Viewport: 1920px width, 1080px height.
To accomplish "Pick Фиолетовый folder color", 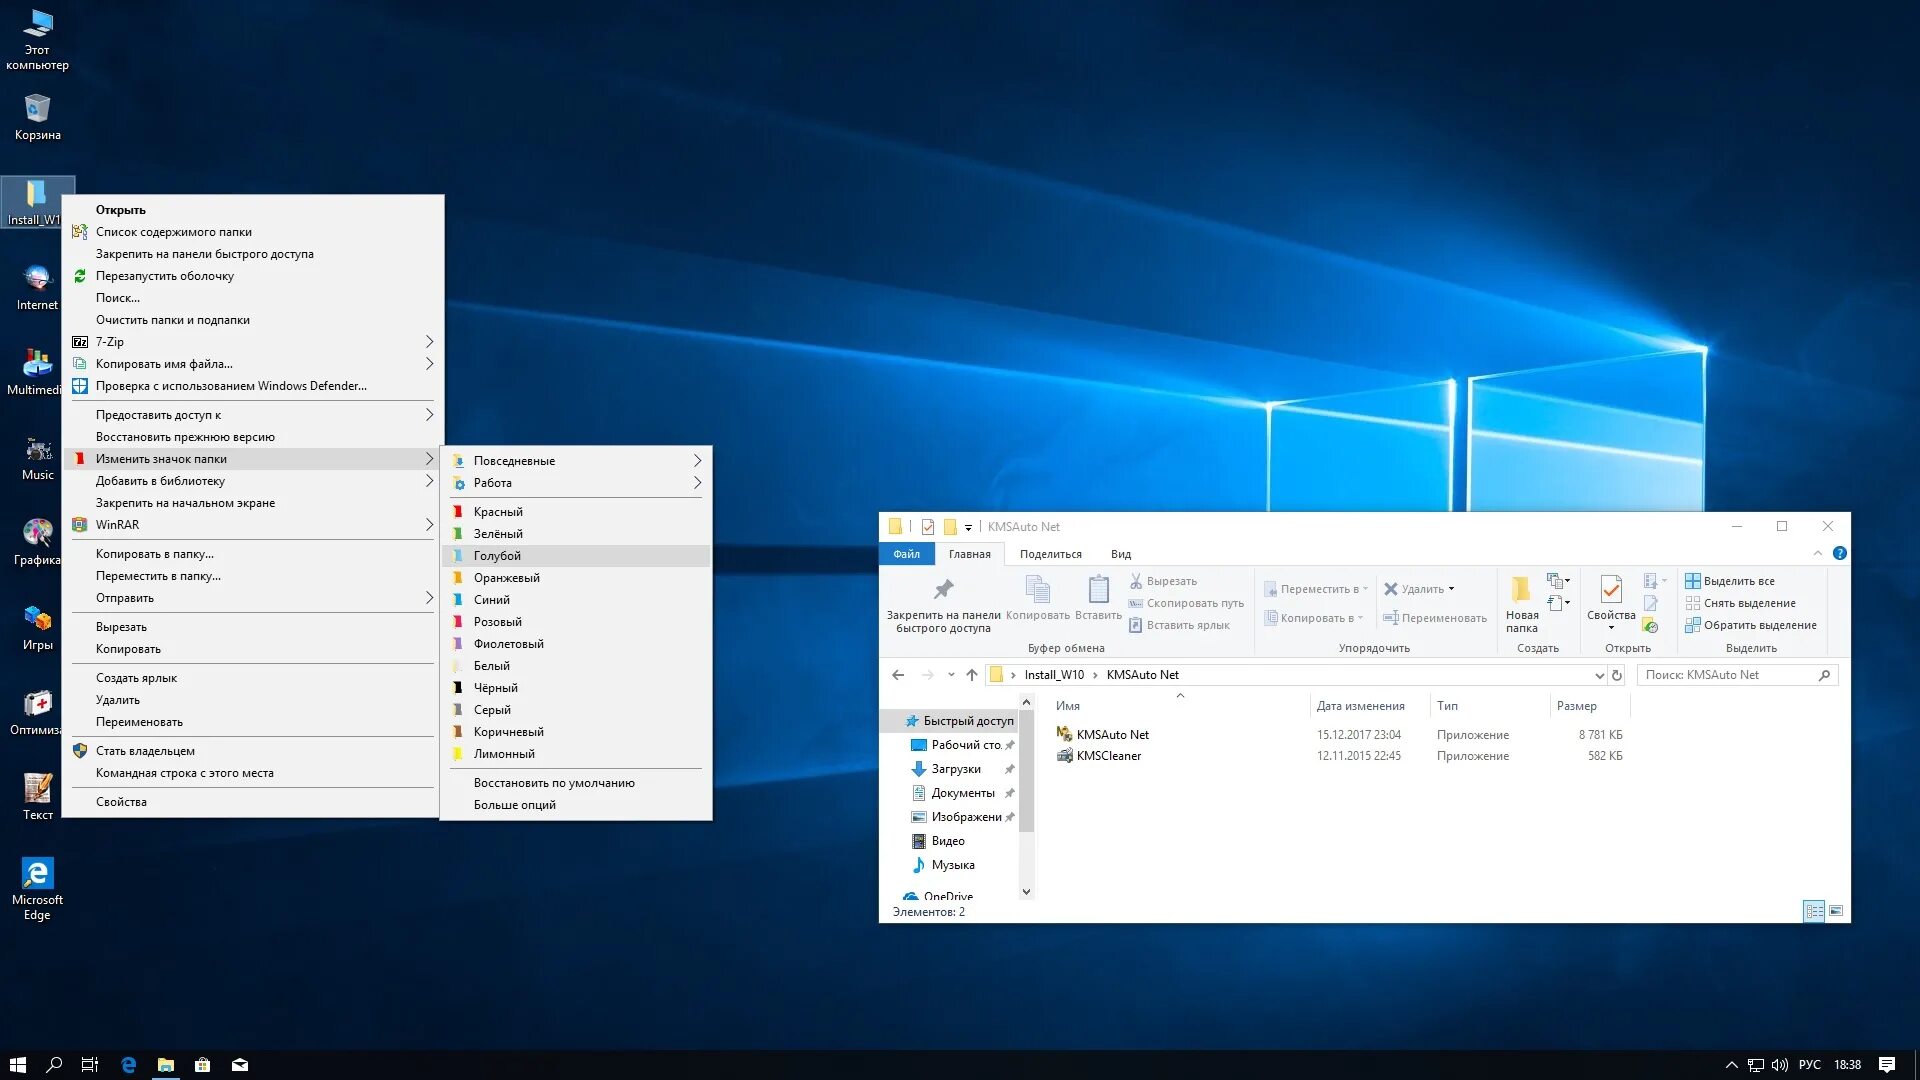I will tap(577, 644).
